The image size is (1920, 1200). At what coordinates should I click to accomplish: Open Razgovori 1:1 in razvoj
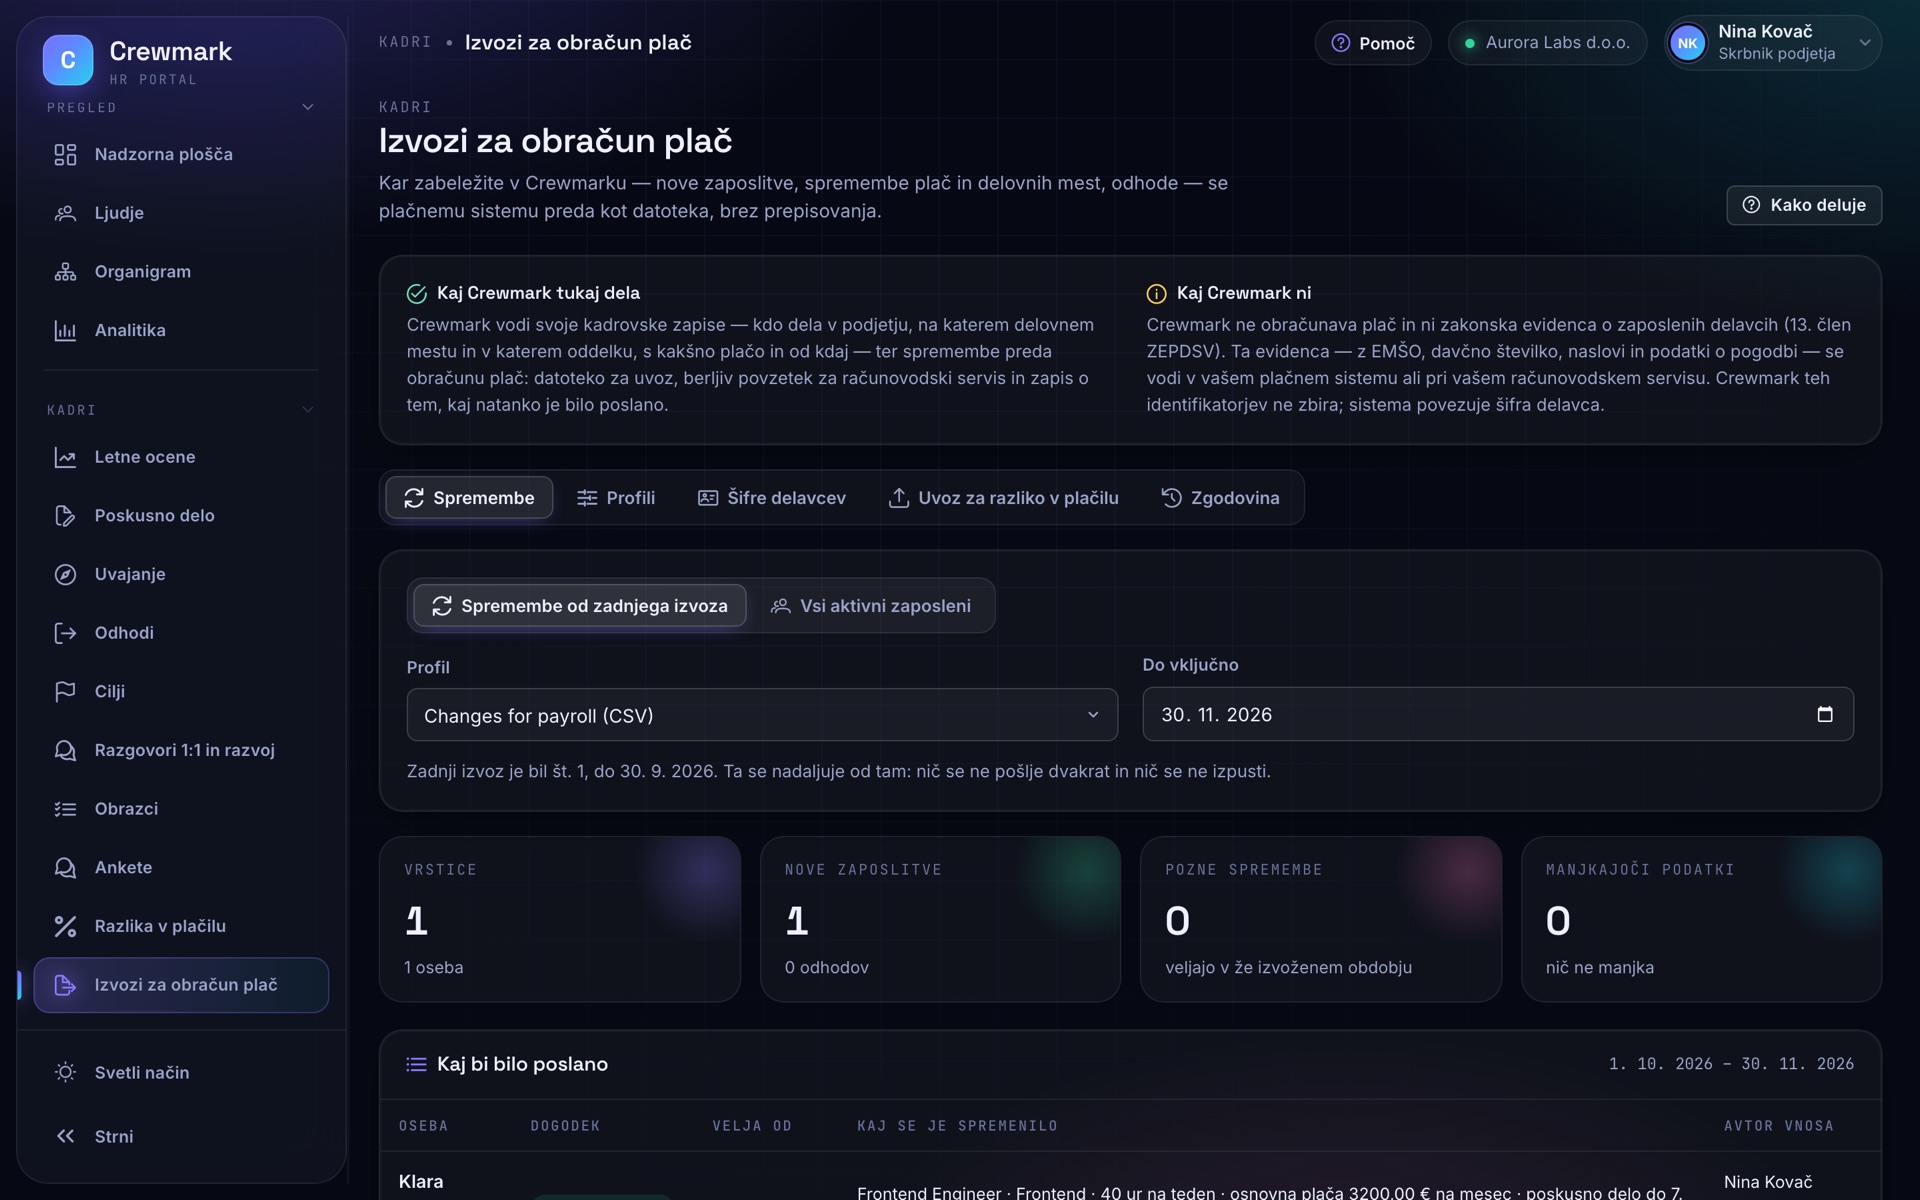(181, 750)
